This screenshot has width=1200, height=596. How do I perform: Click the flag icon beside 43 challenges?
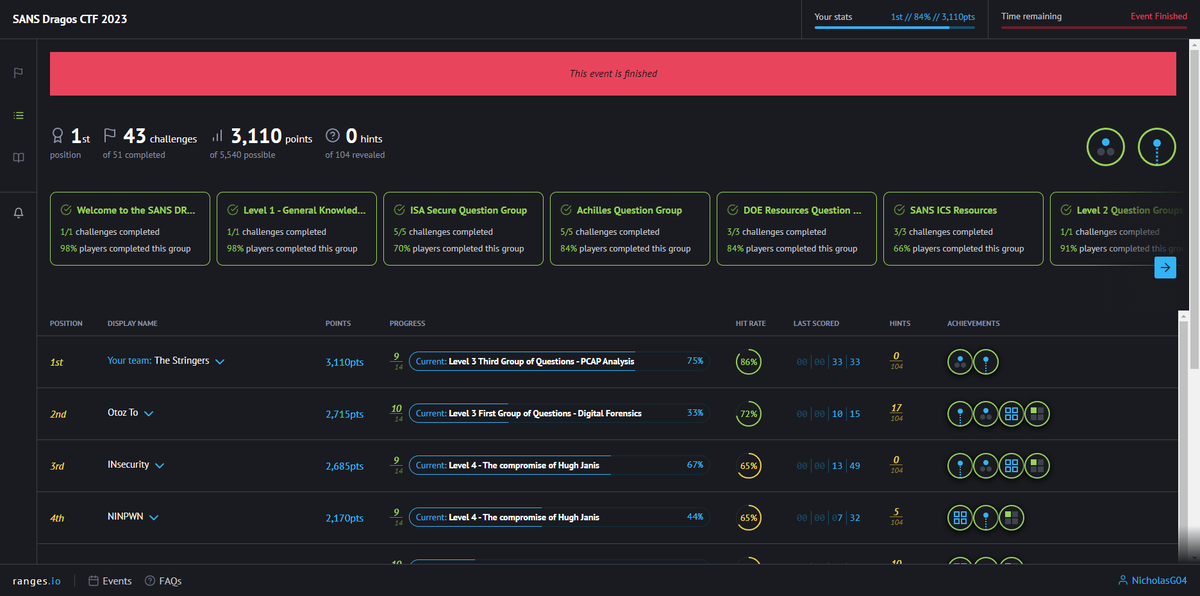click(110, 137)
